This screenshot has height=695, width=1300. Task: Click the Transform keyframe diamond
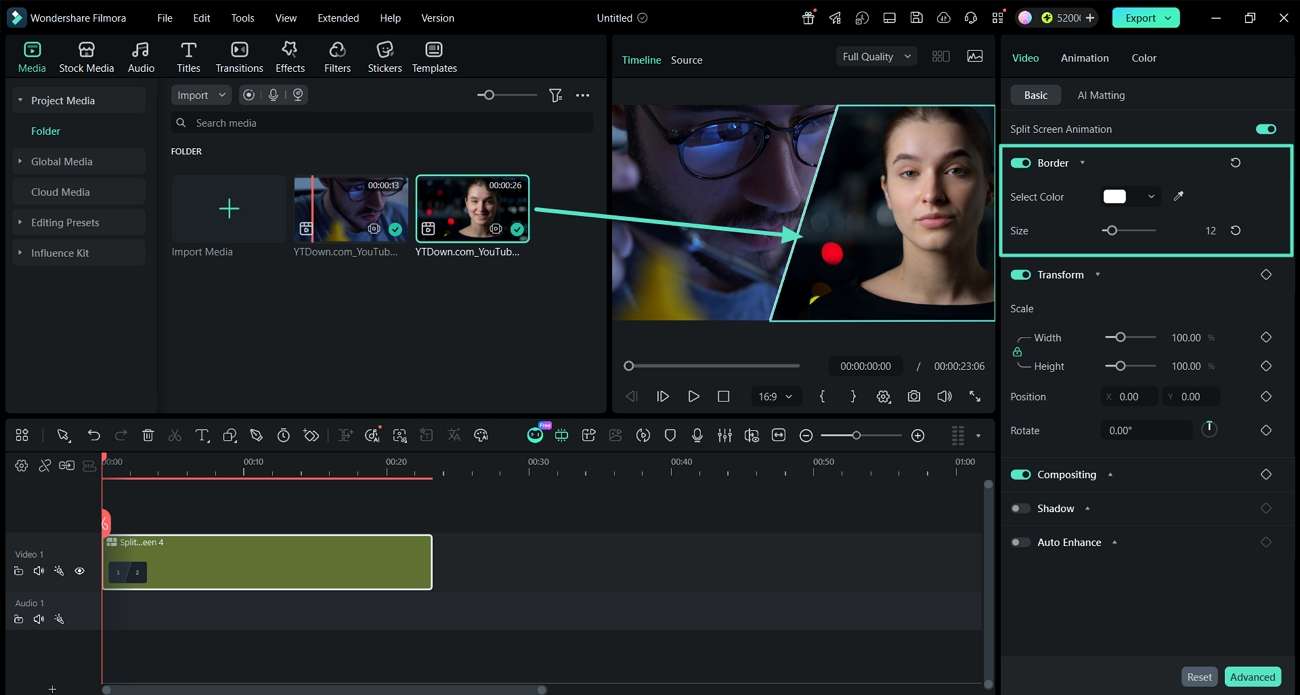click(1266, 274)
